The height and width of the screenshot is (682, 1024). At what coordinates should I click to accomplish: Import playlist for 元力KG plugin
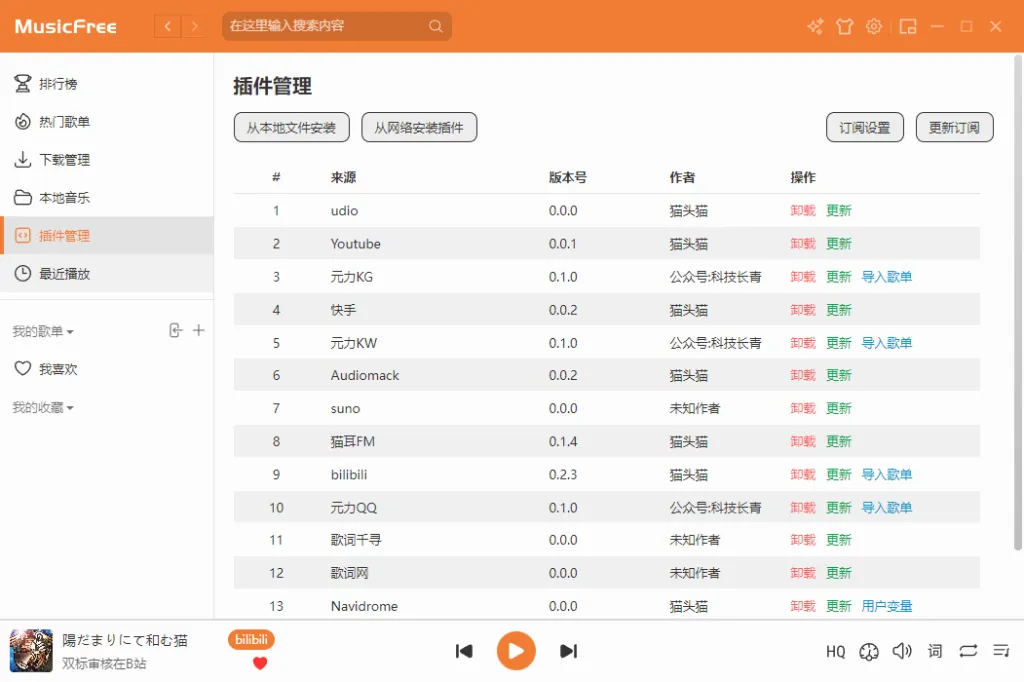tap(886, 276)
